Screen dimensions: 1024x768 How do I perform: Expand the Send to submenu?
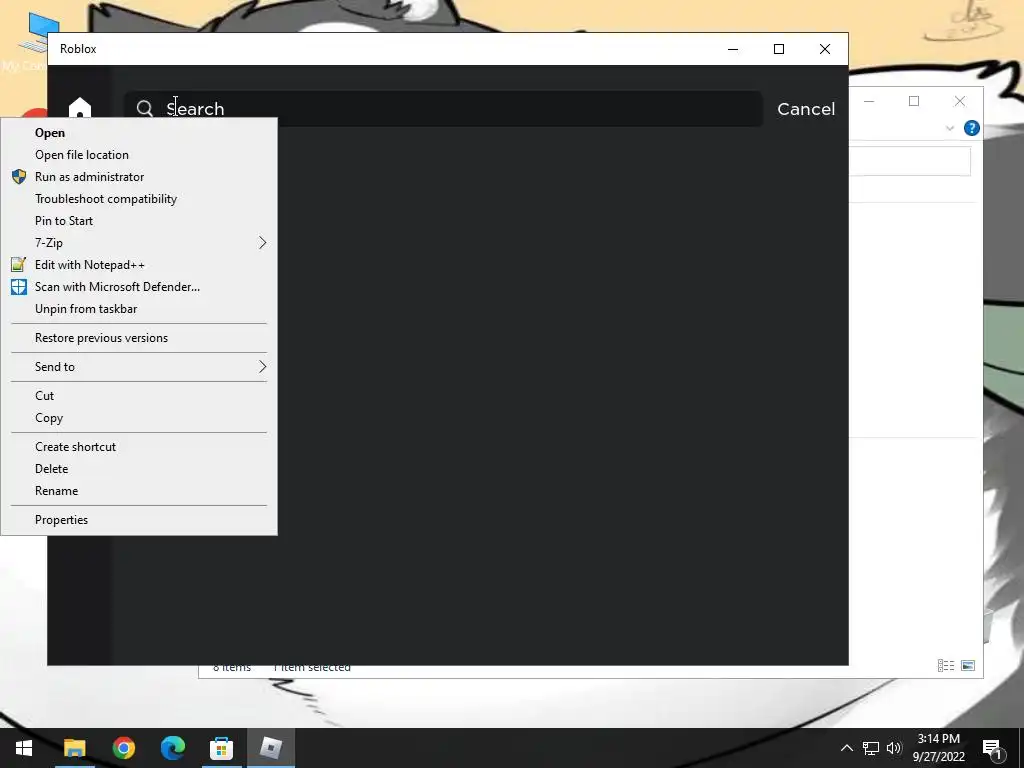pyautogui.click(x=139, y=367)
